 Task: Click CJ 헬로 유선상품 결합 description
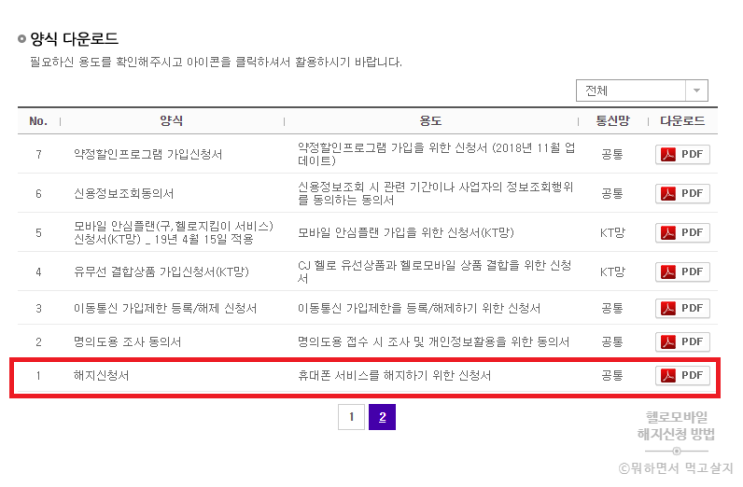(x=435, y=272)
